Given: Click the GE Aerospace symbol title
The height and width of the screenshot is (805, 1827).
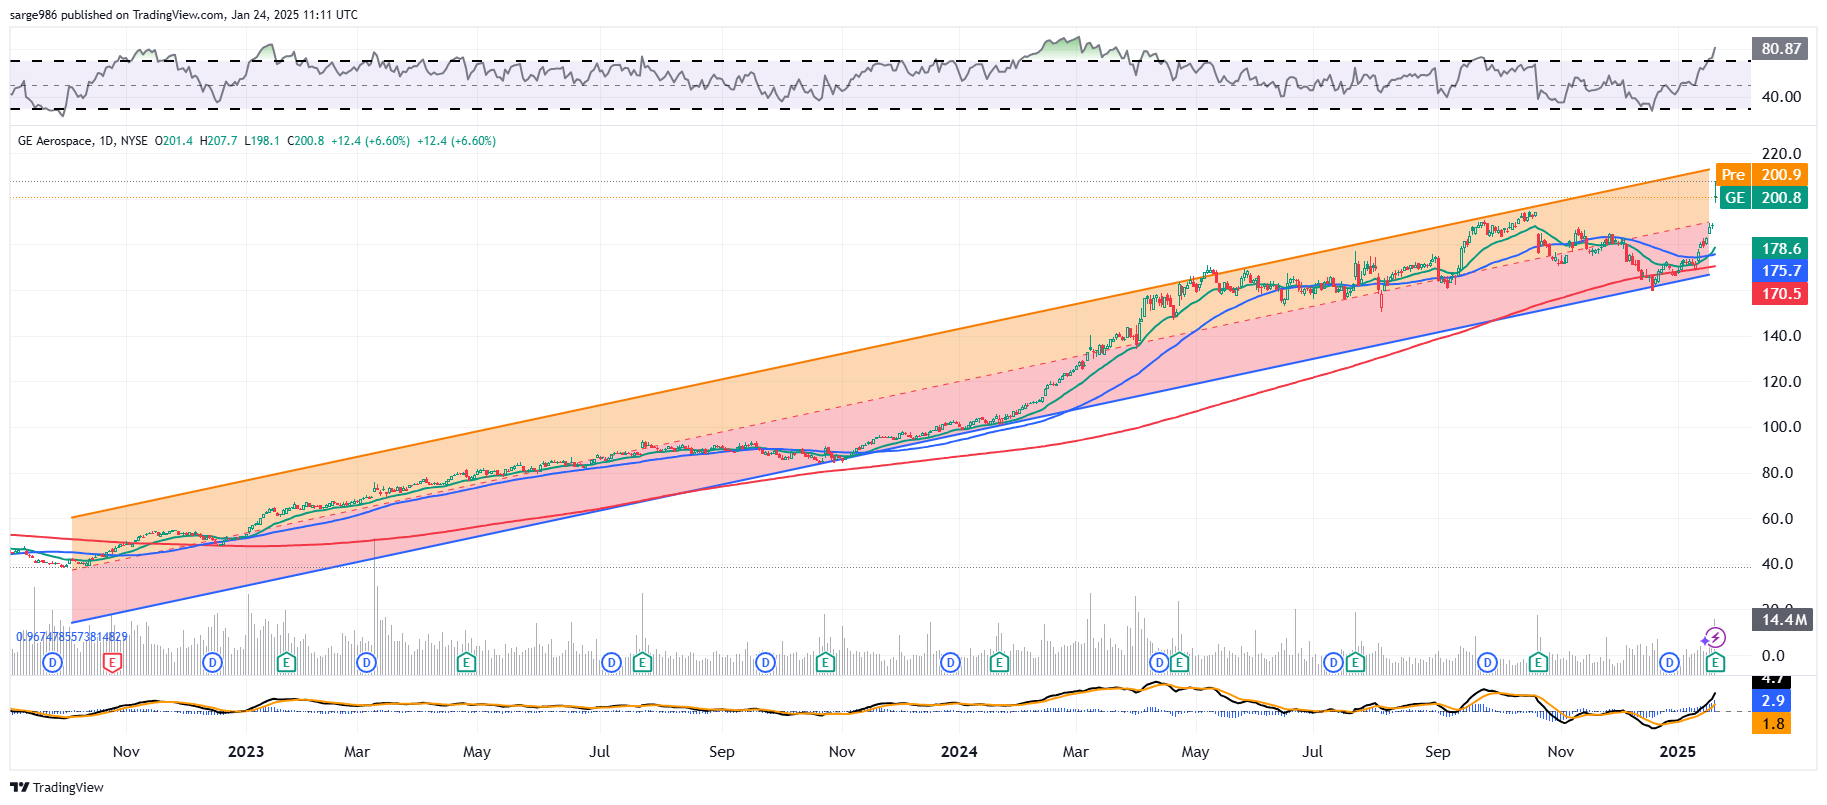Looking at the screenshot, I should tap(56, 141).
